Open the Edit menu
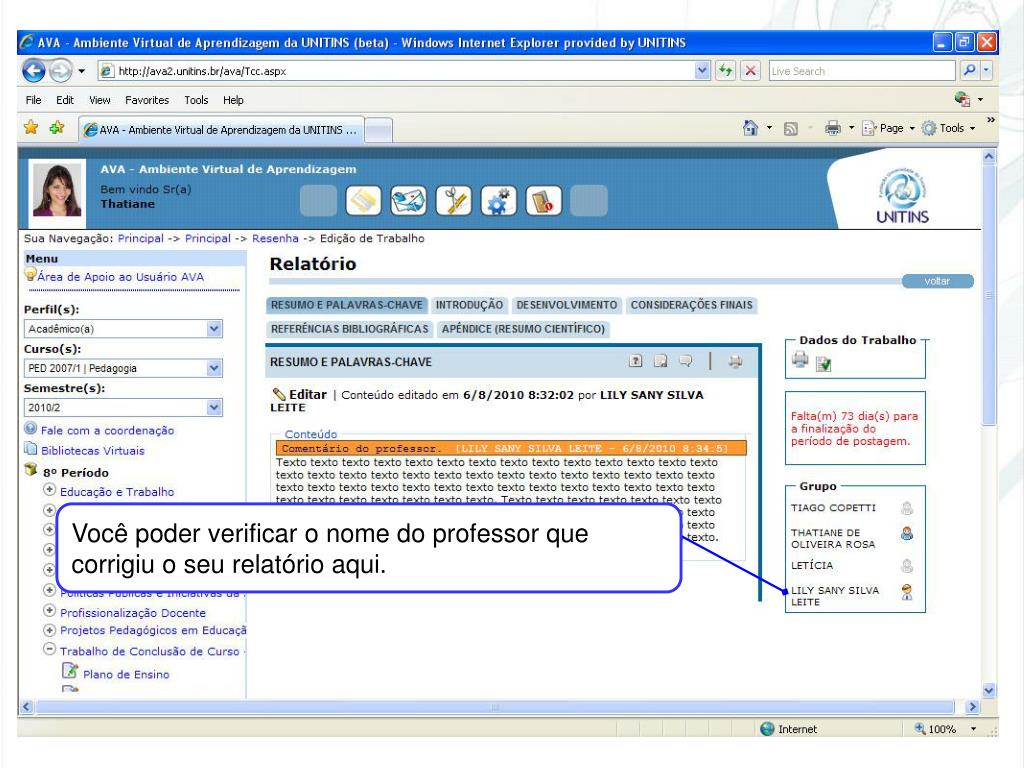The height and width of the screenshot is (768, 1024). pos(65,100)
